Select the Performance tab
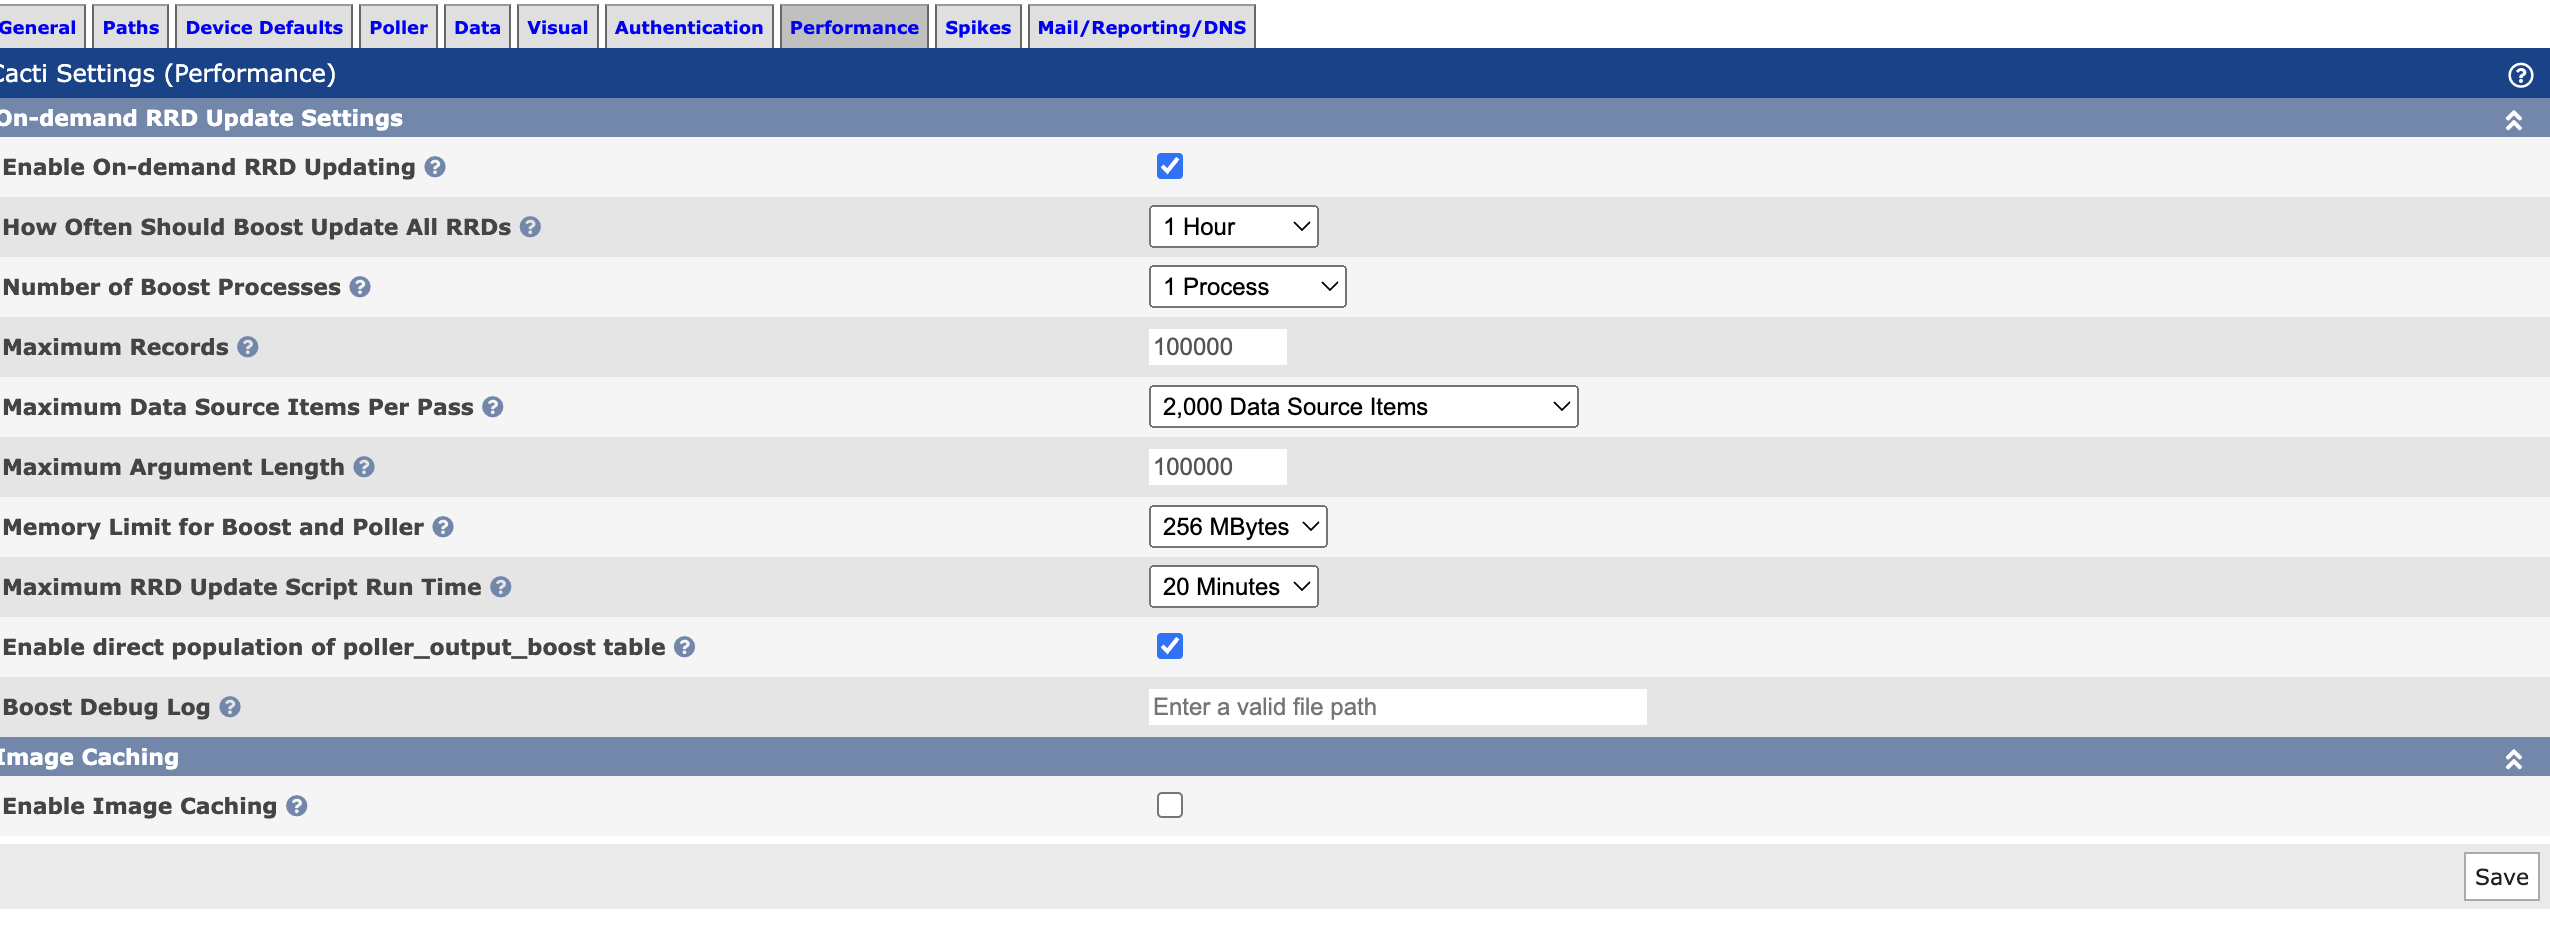Screen dimensions: 2550x930 pyautogui.click(x=854, y=27)
